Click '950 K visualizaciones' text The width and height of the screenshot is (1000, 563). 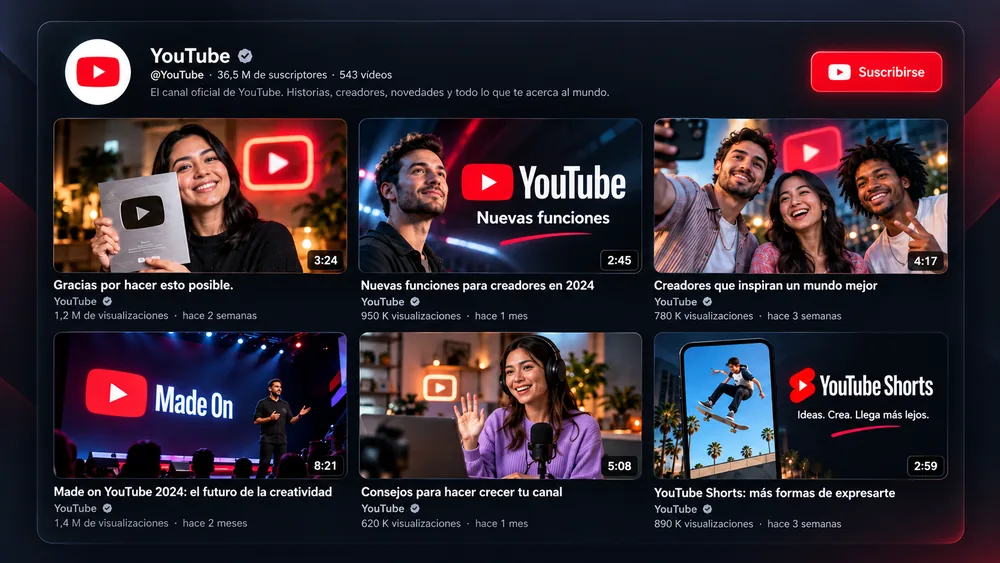pyautogui.click(x=411, y=316)
